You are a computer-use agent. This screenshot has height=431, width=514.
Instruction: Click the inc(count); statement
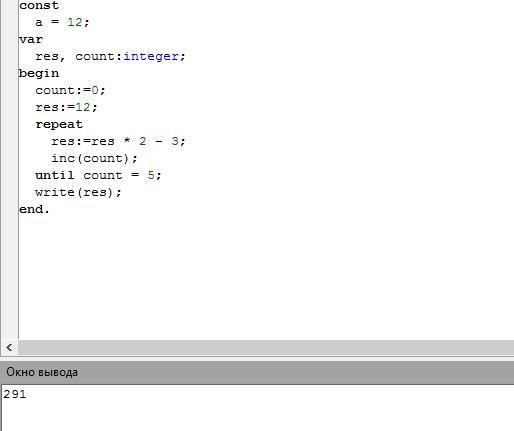coord(94,158)
